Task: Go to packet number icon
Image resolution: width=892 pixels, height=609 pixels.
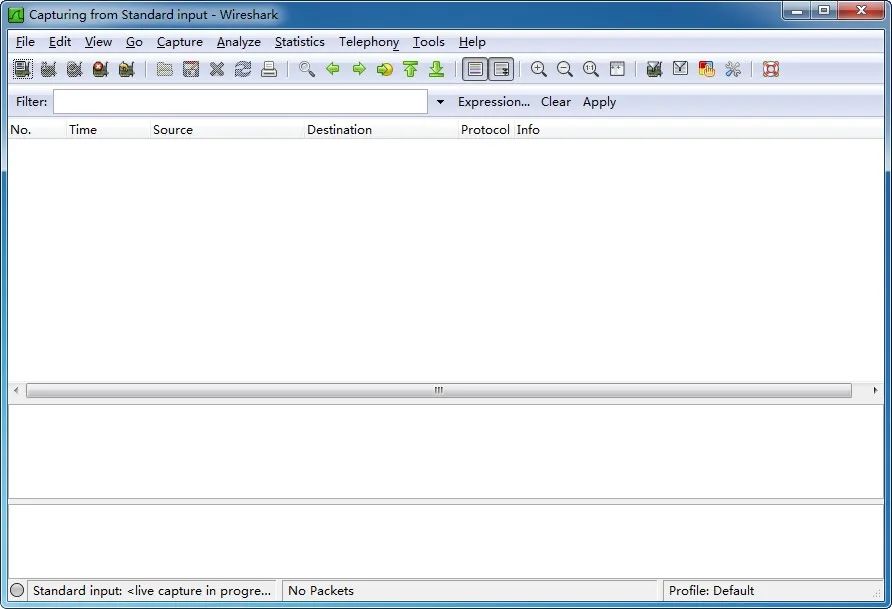Action: (x=385, y=69)
